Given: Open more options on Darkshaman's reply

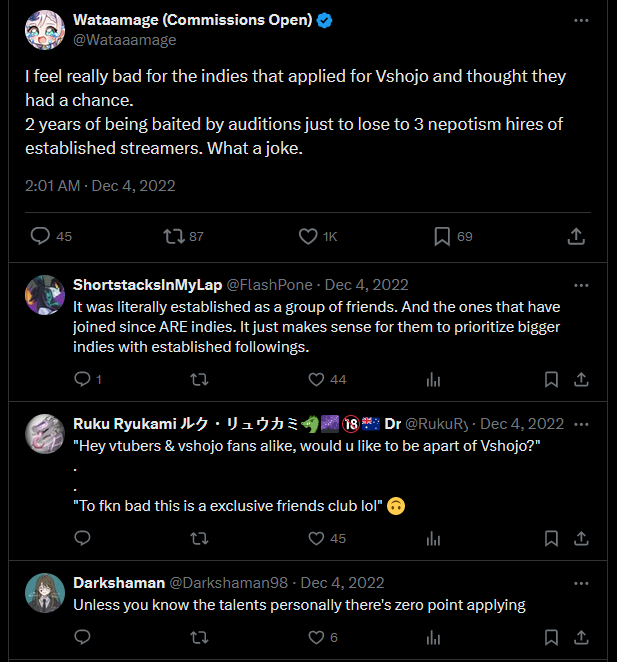Looking at the screenshot, I should click(x=581, y=583).
